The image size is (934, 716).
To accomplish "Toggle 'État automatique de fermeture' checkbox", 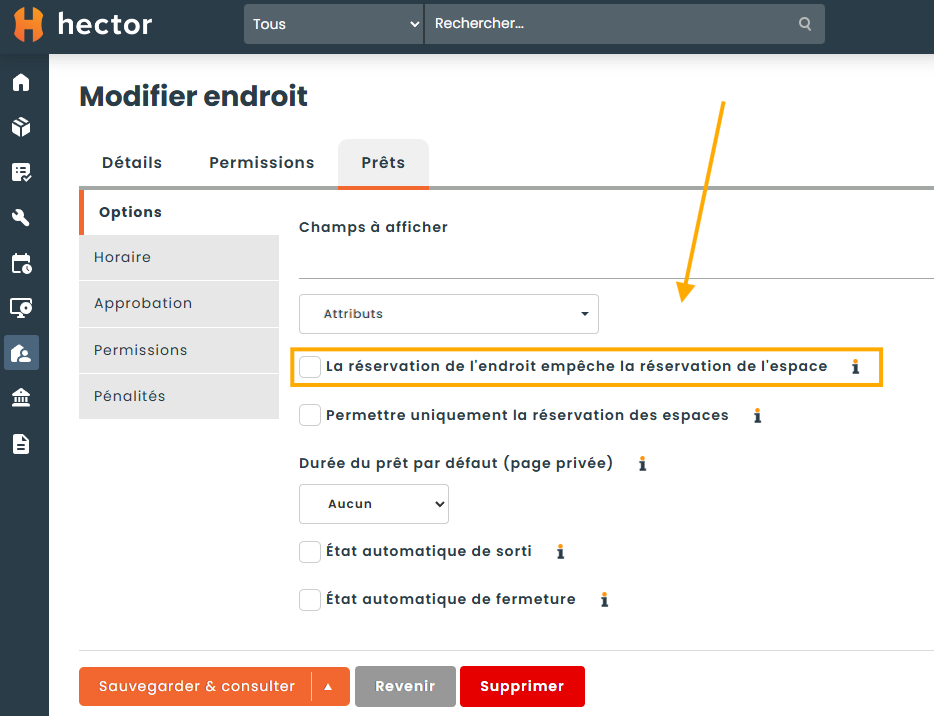I will point(310,600).
